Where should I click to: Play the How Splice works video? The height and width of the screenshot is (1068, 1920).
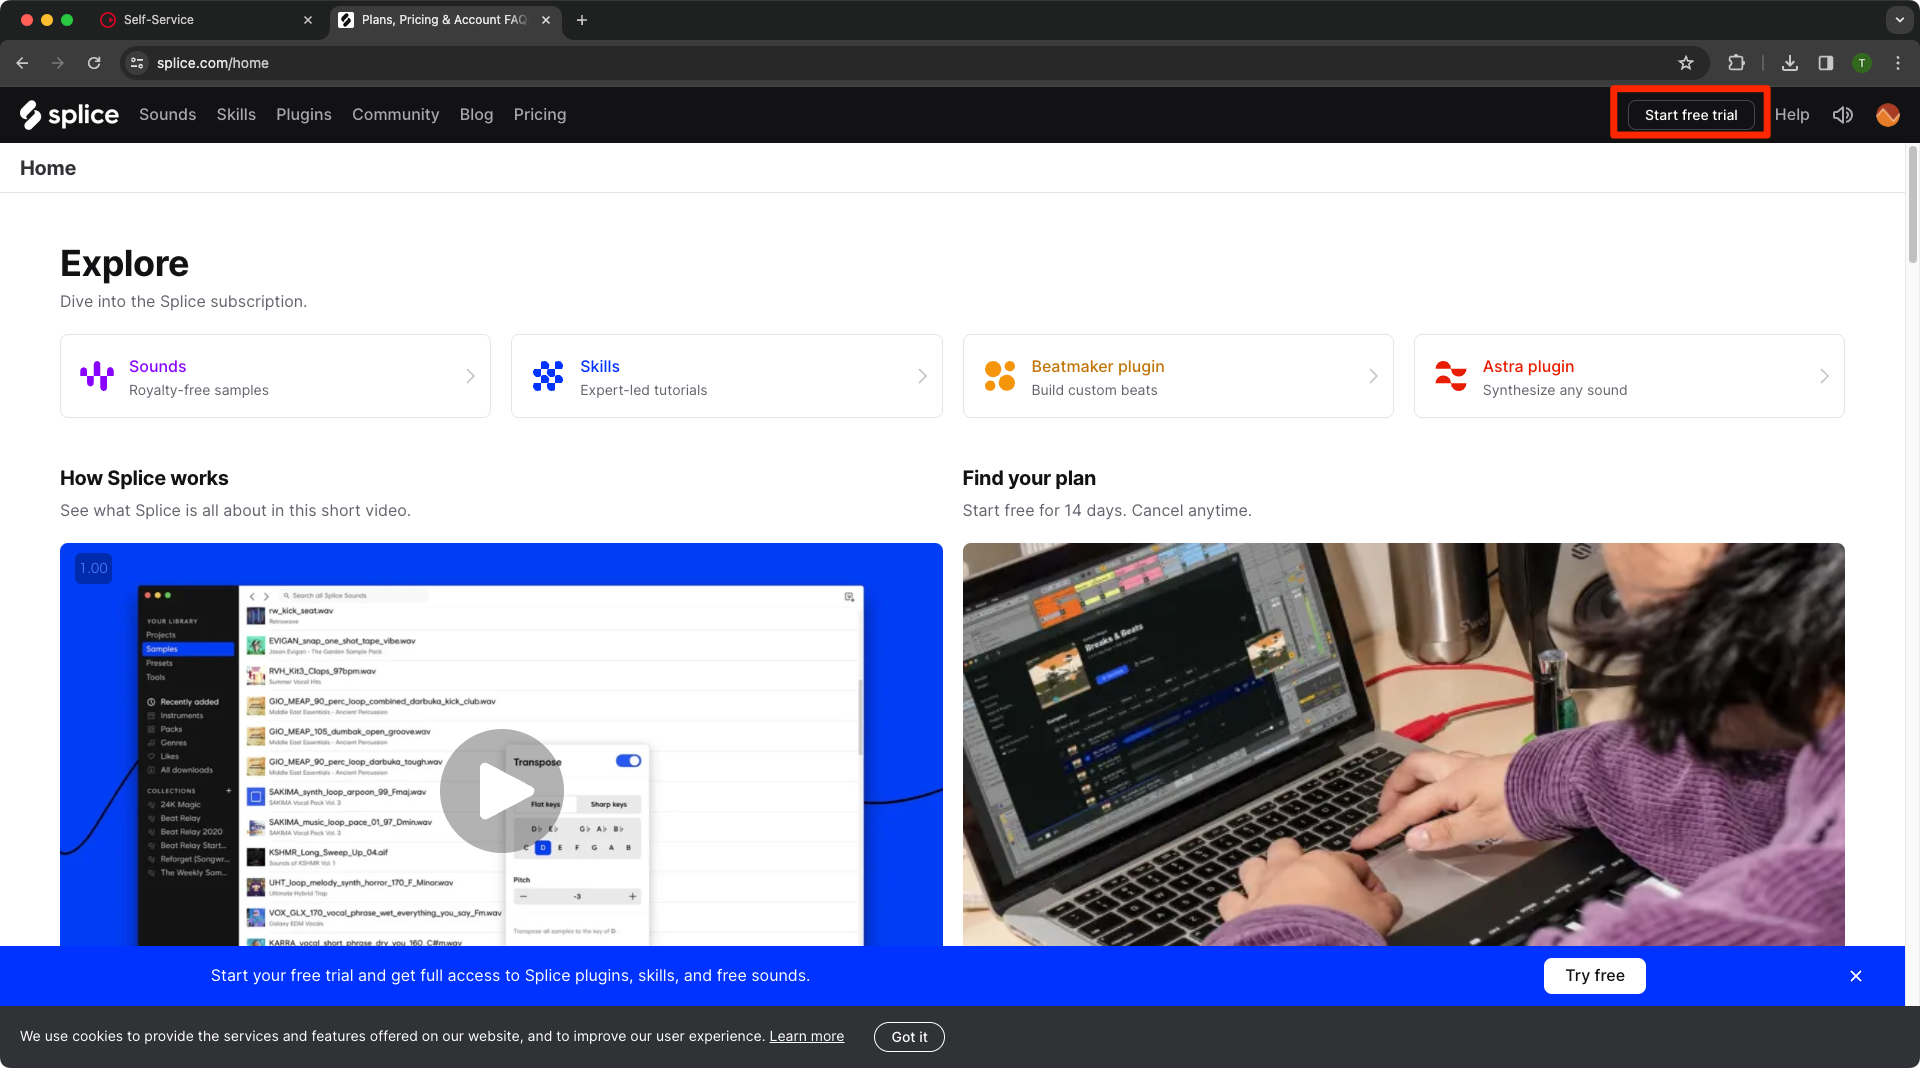[x=502, y=791]
